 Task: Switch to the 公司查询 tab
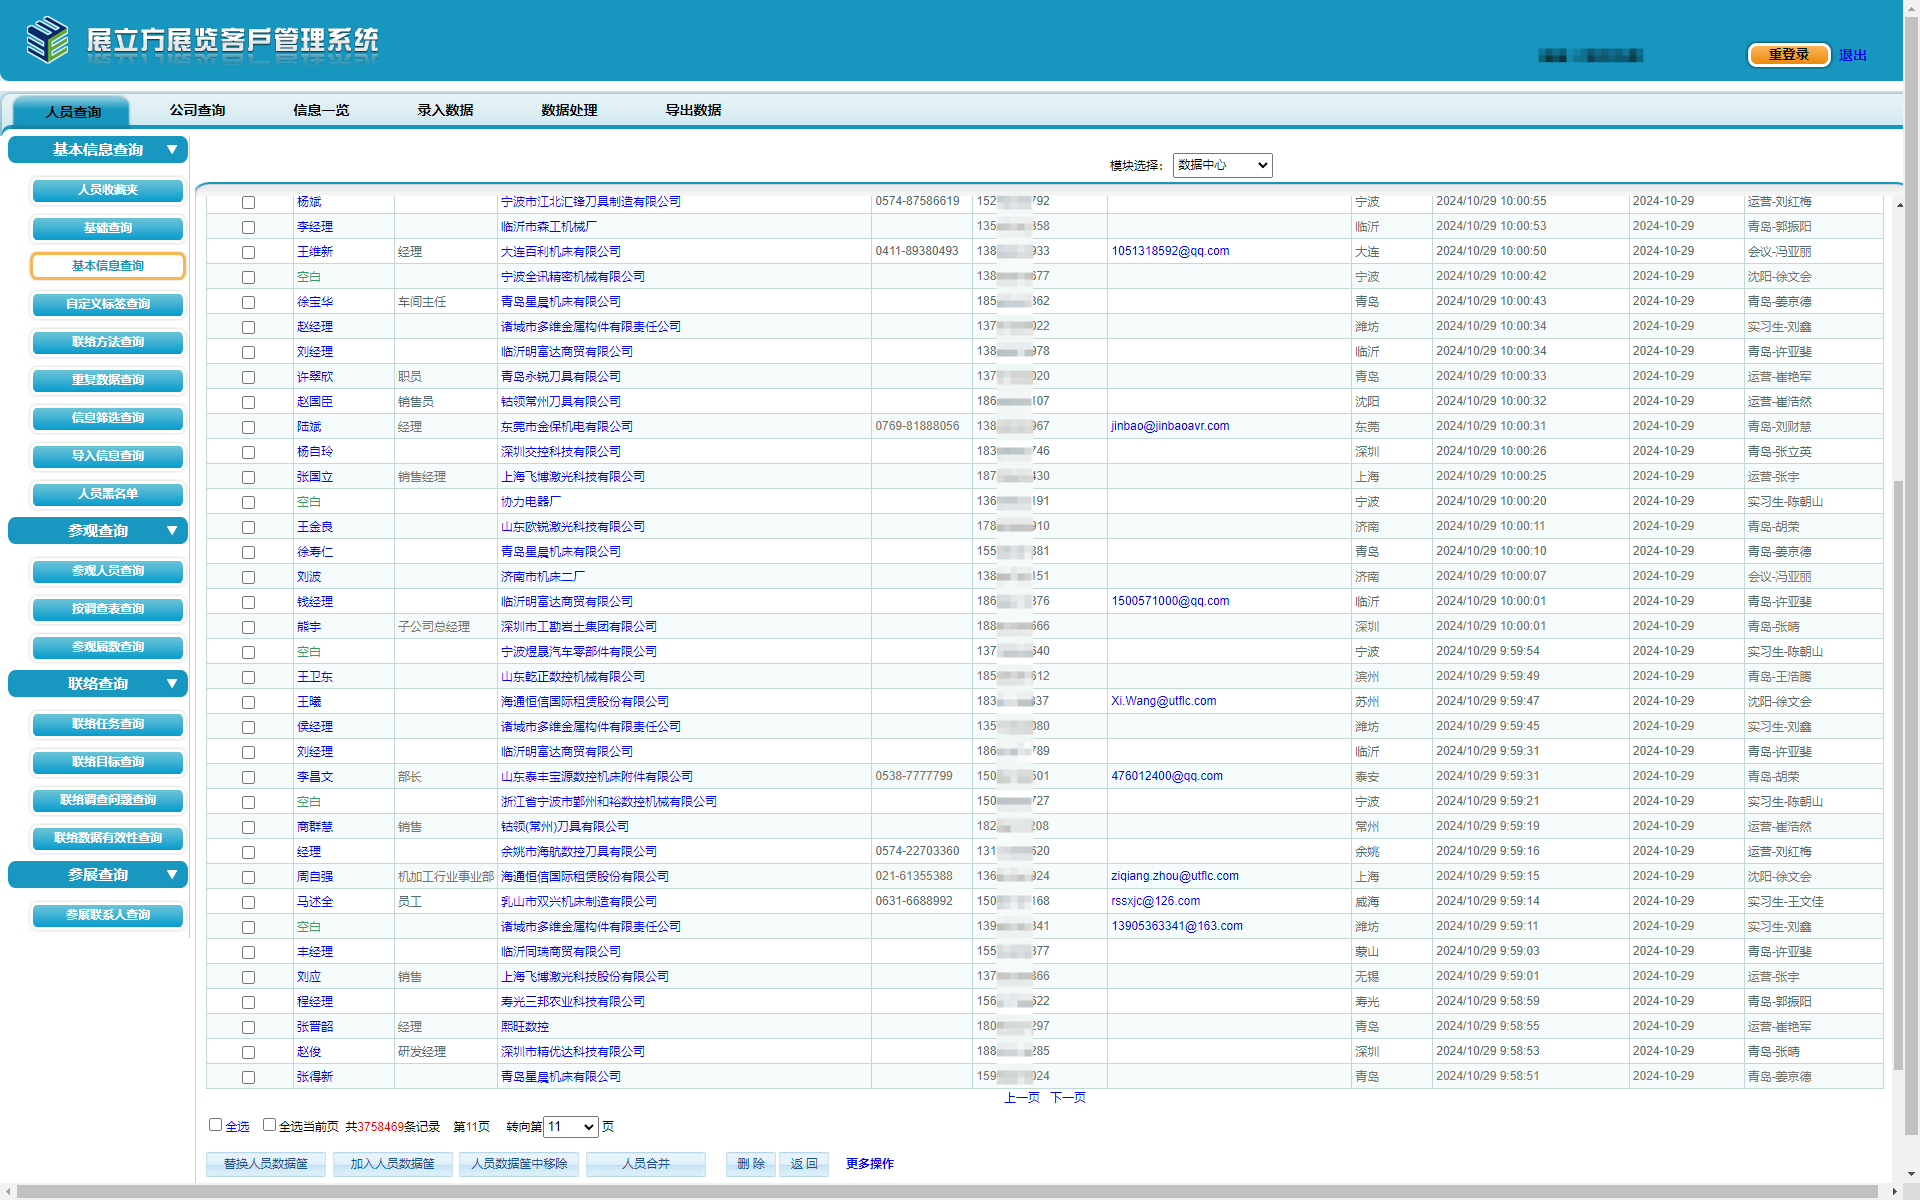click(x=197, y=110)
